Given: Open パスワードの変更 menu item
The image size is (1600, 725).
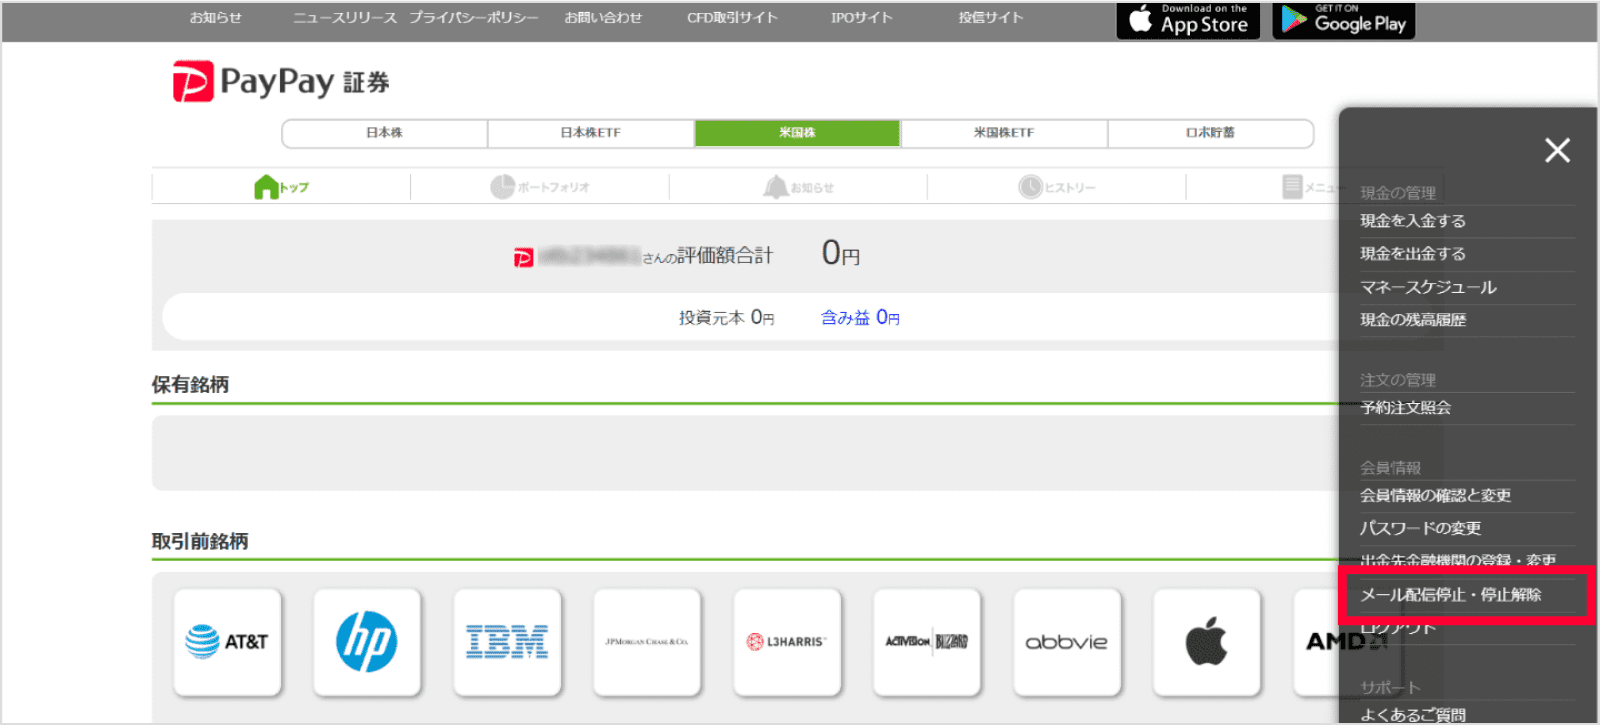Looking at the screenshot, I should 1420,529.
